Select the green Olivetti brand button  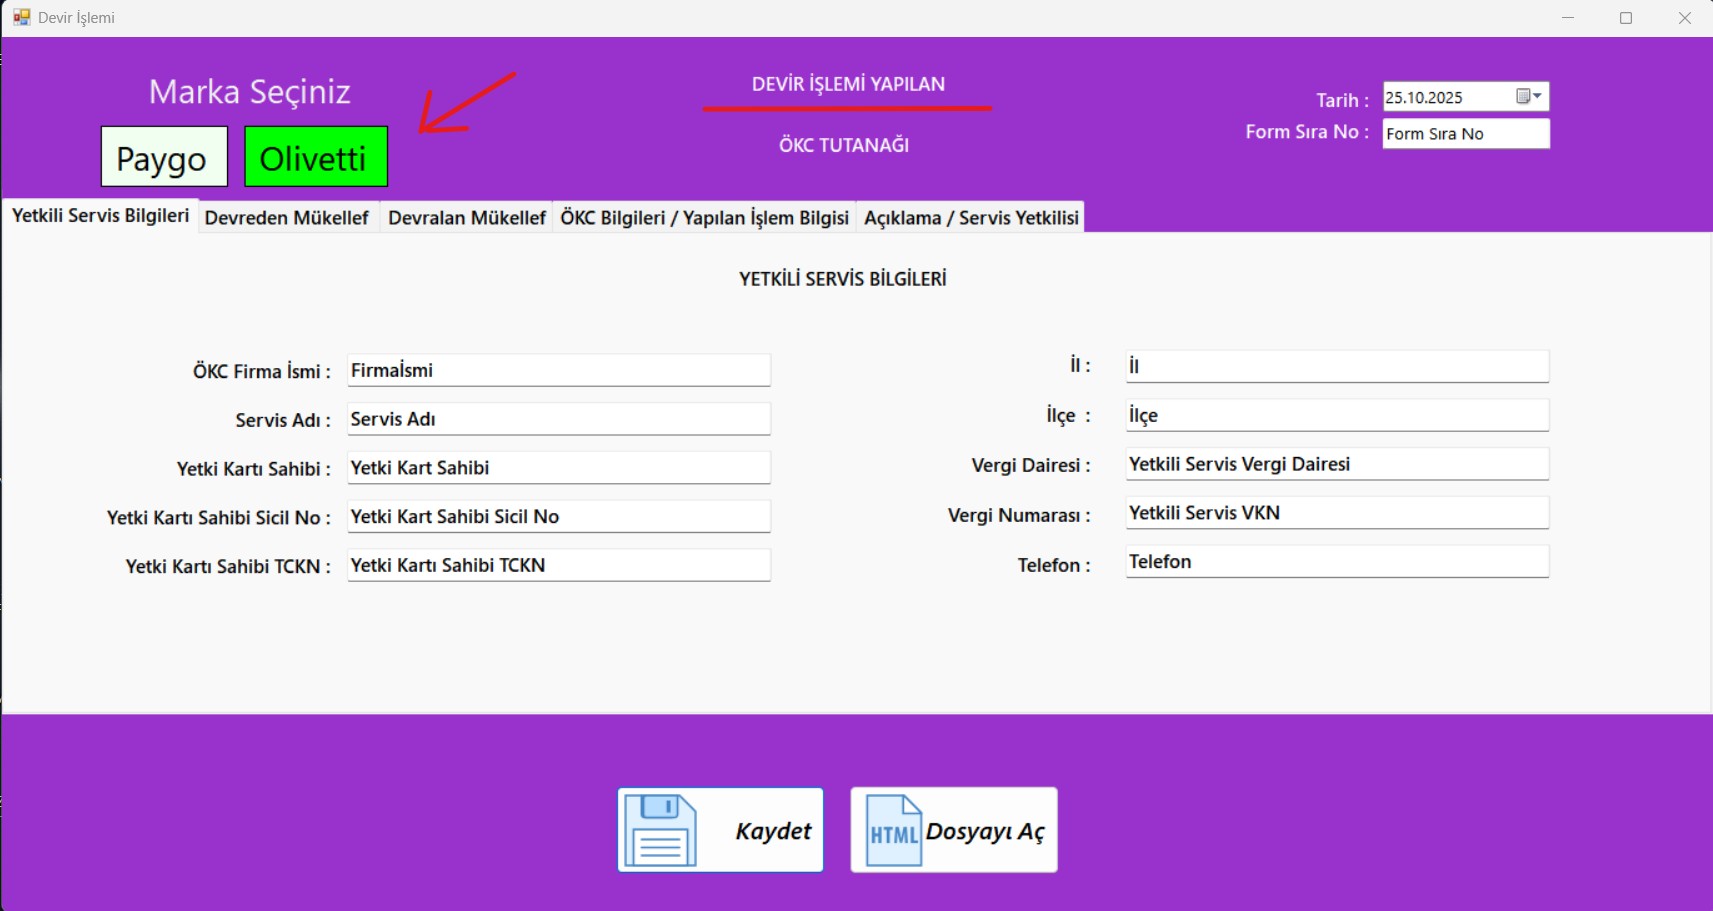[316, 157]
